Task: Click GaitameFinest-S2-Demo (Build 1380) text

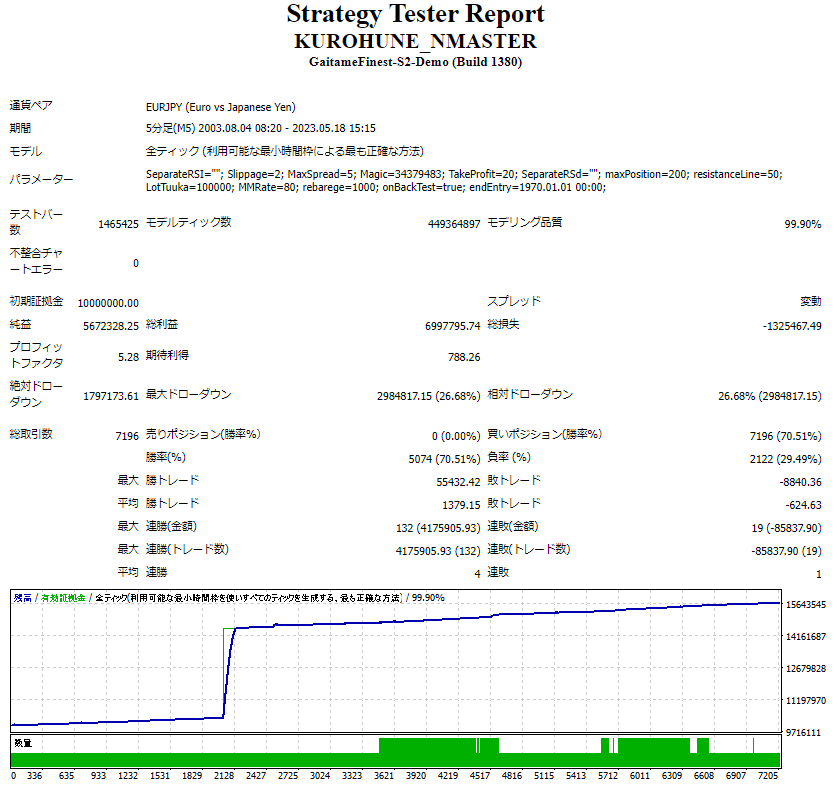Action: pos(415,62)
